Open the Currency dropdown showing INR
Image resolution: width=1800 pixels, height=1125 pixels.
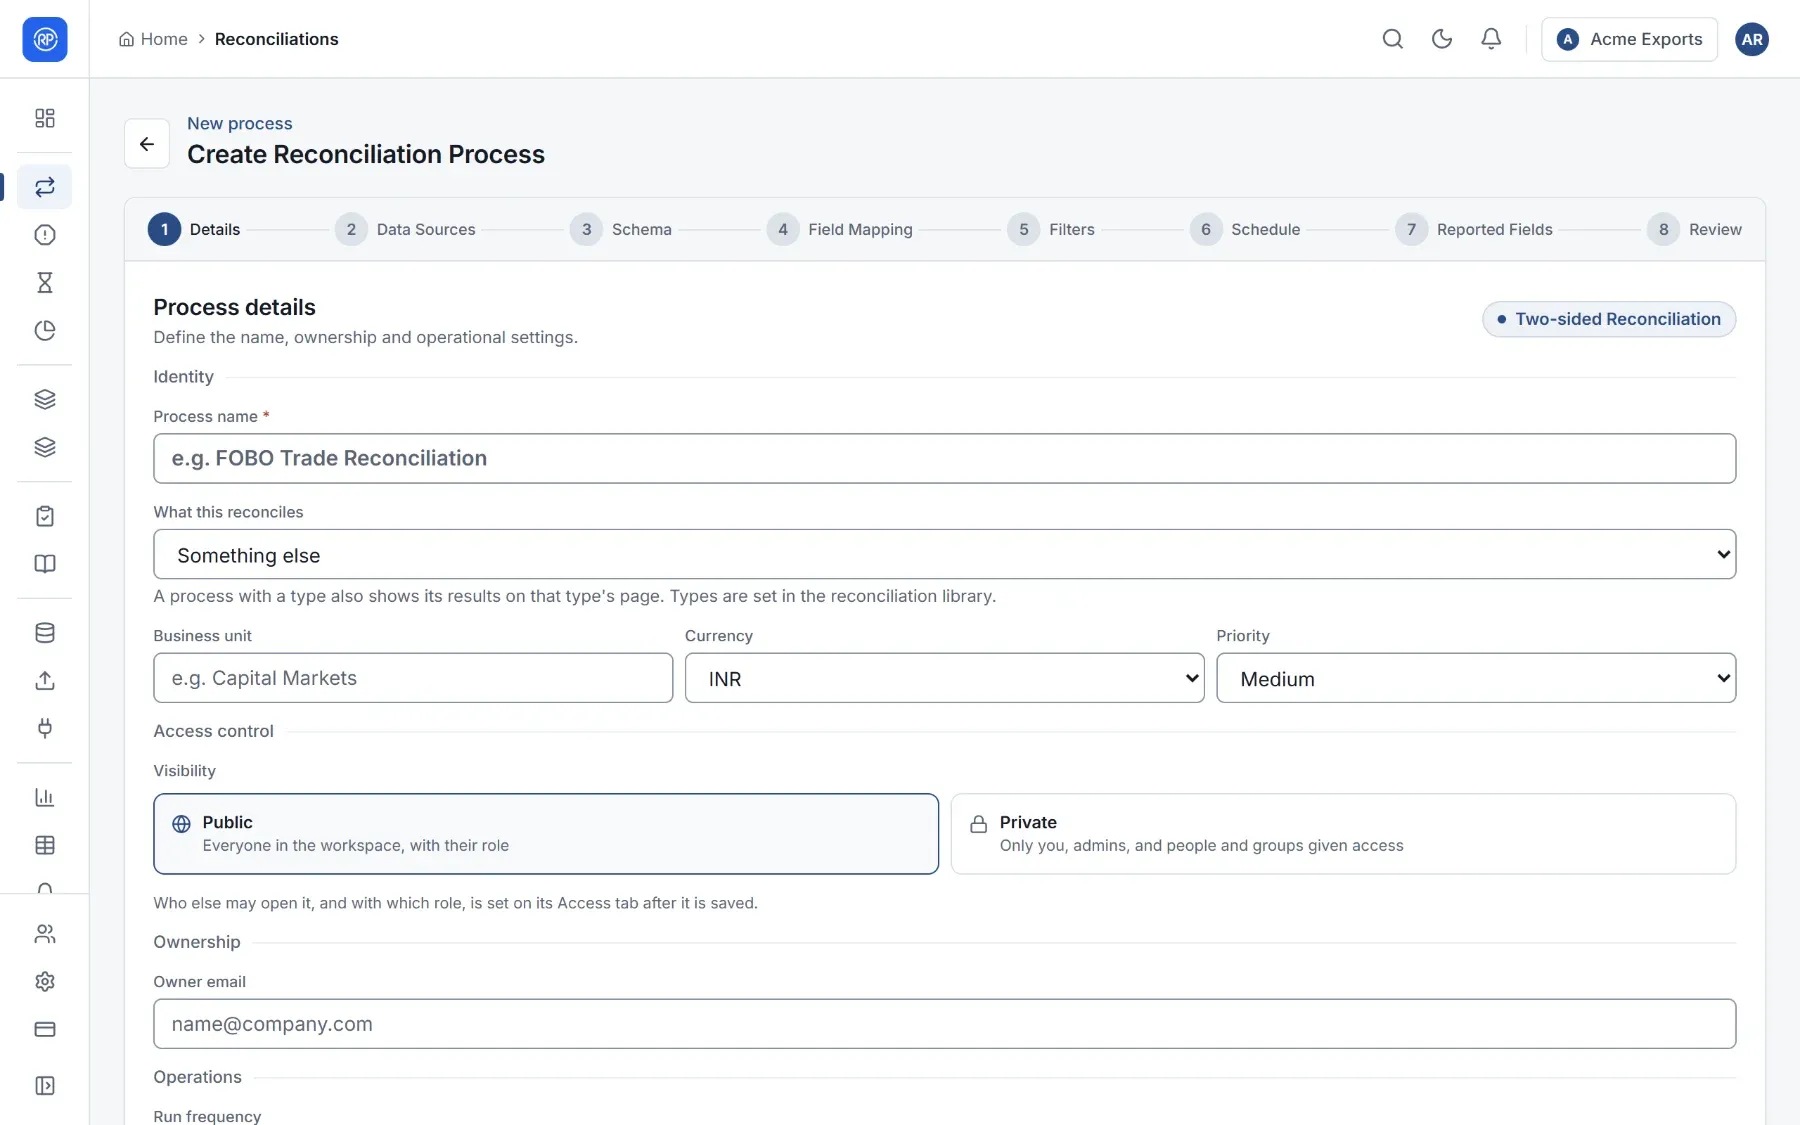coord(945,678)
